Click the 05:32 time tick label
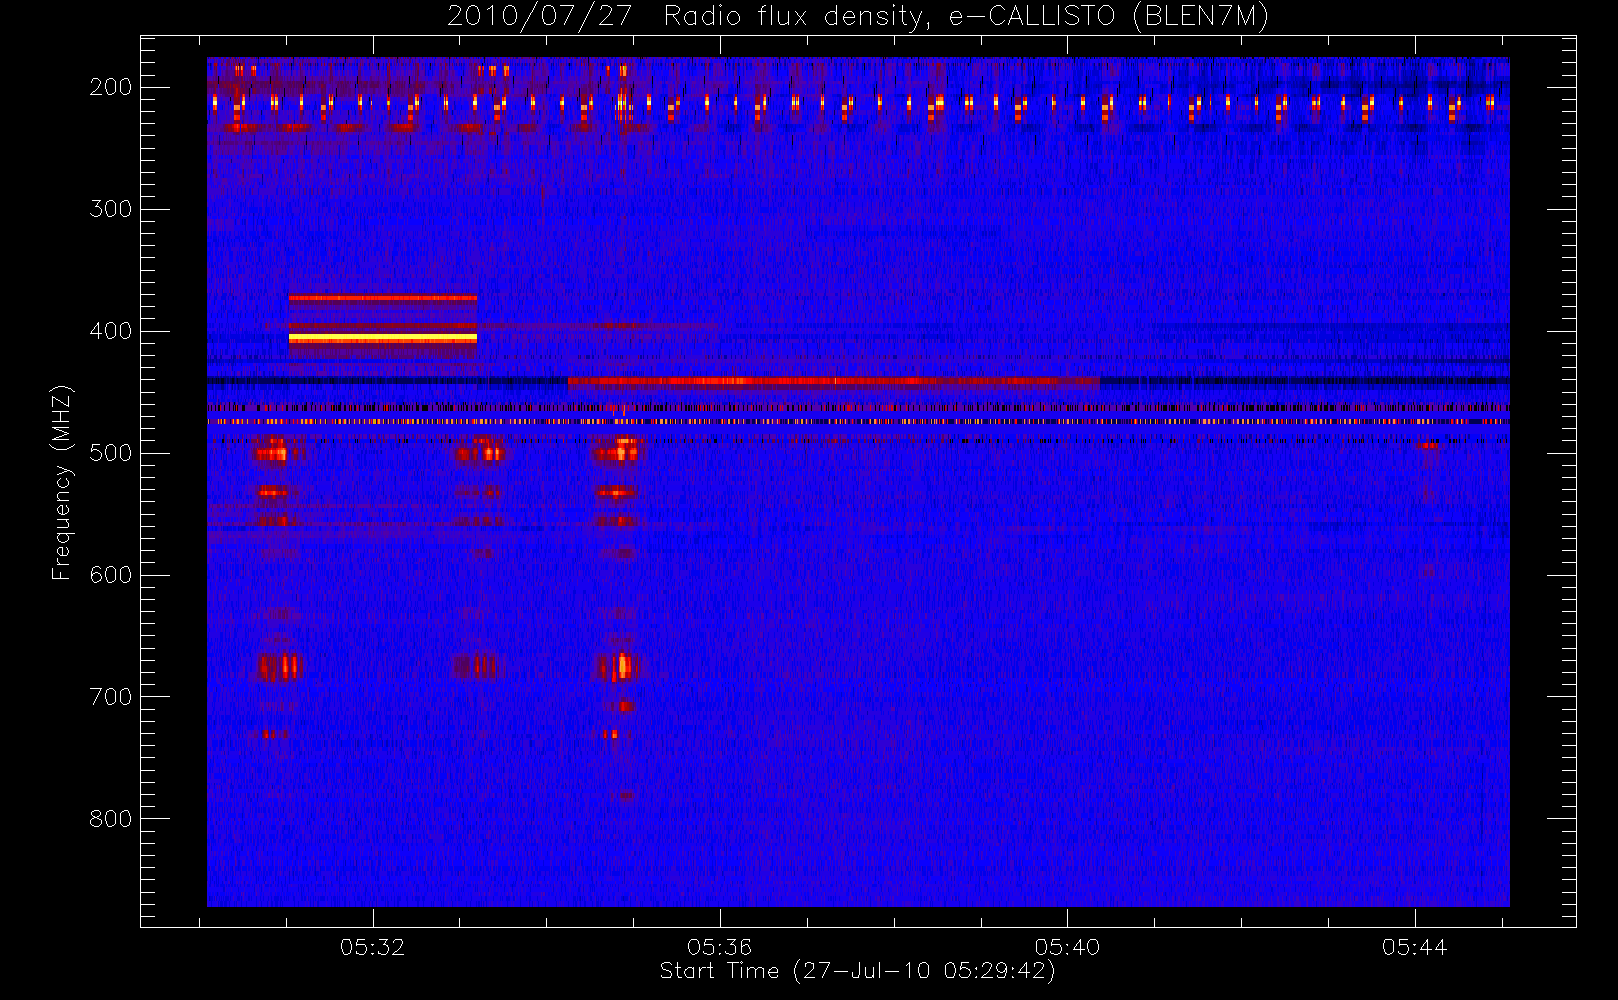 pos(372,947)
